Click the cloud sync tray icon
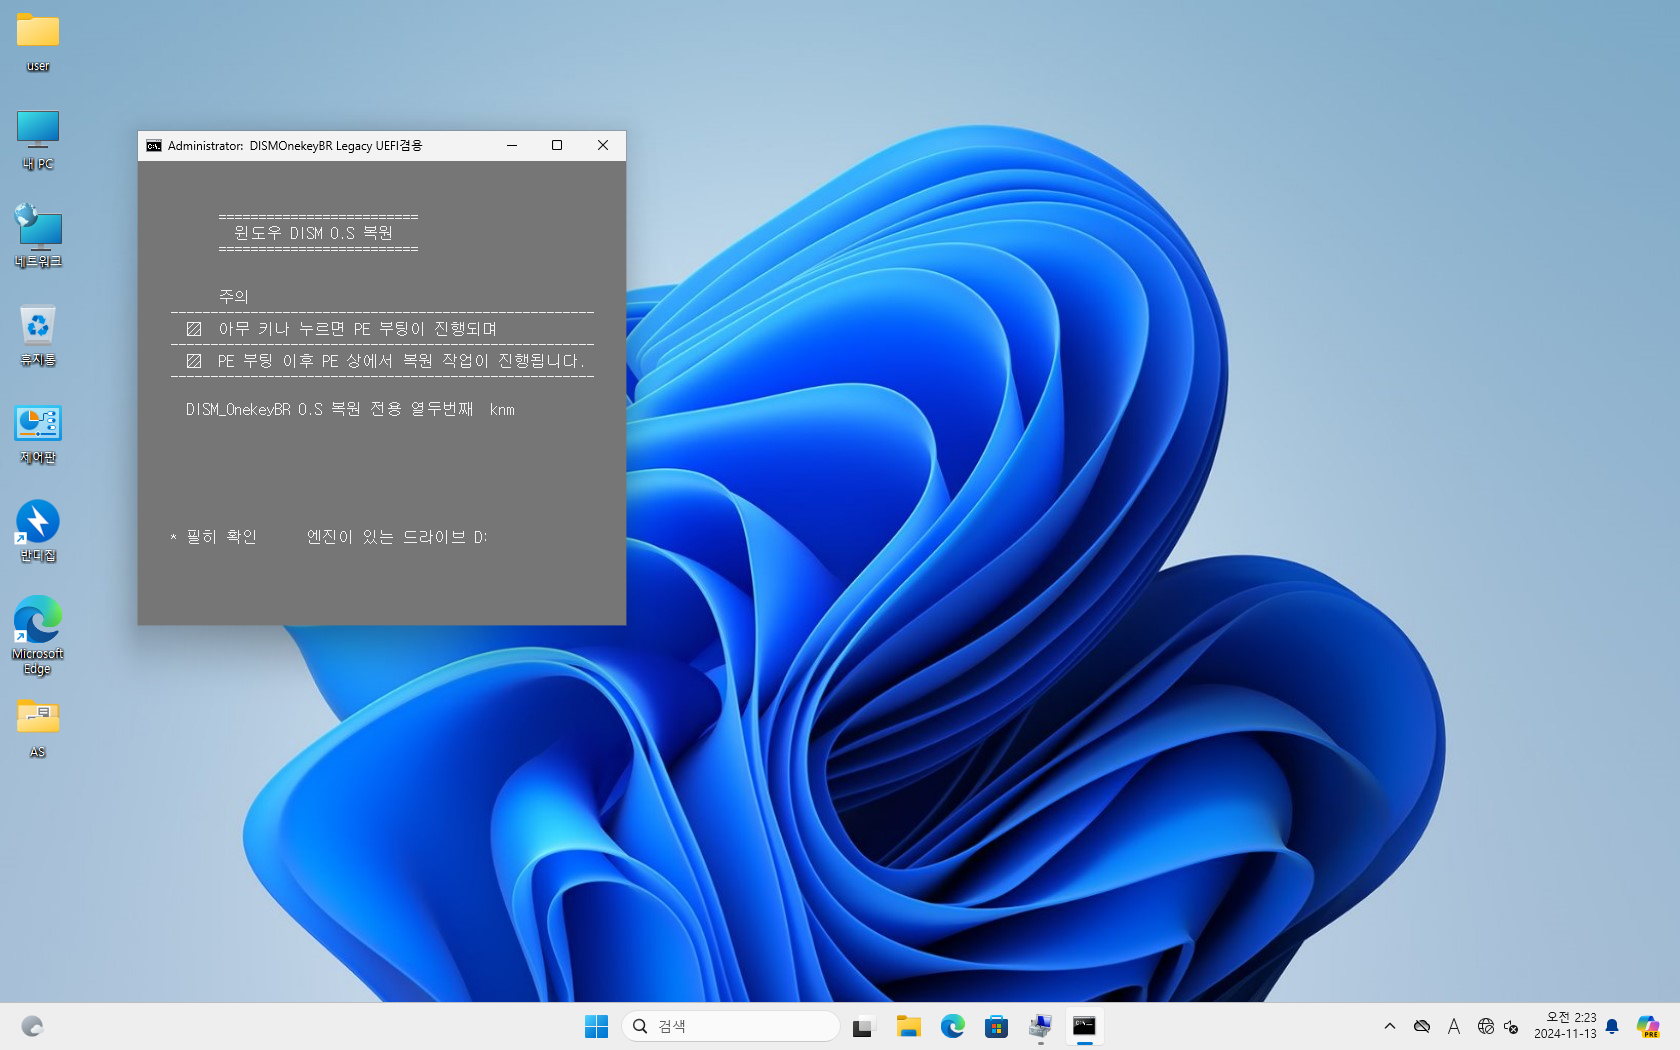 [x=1422, y=1026]
